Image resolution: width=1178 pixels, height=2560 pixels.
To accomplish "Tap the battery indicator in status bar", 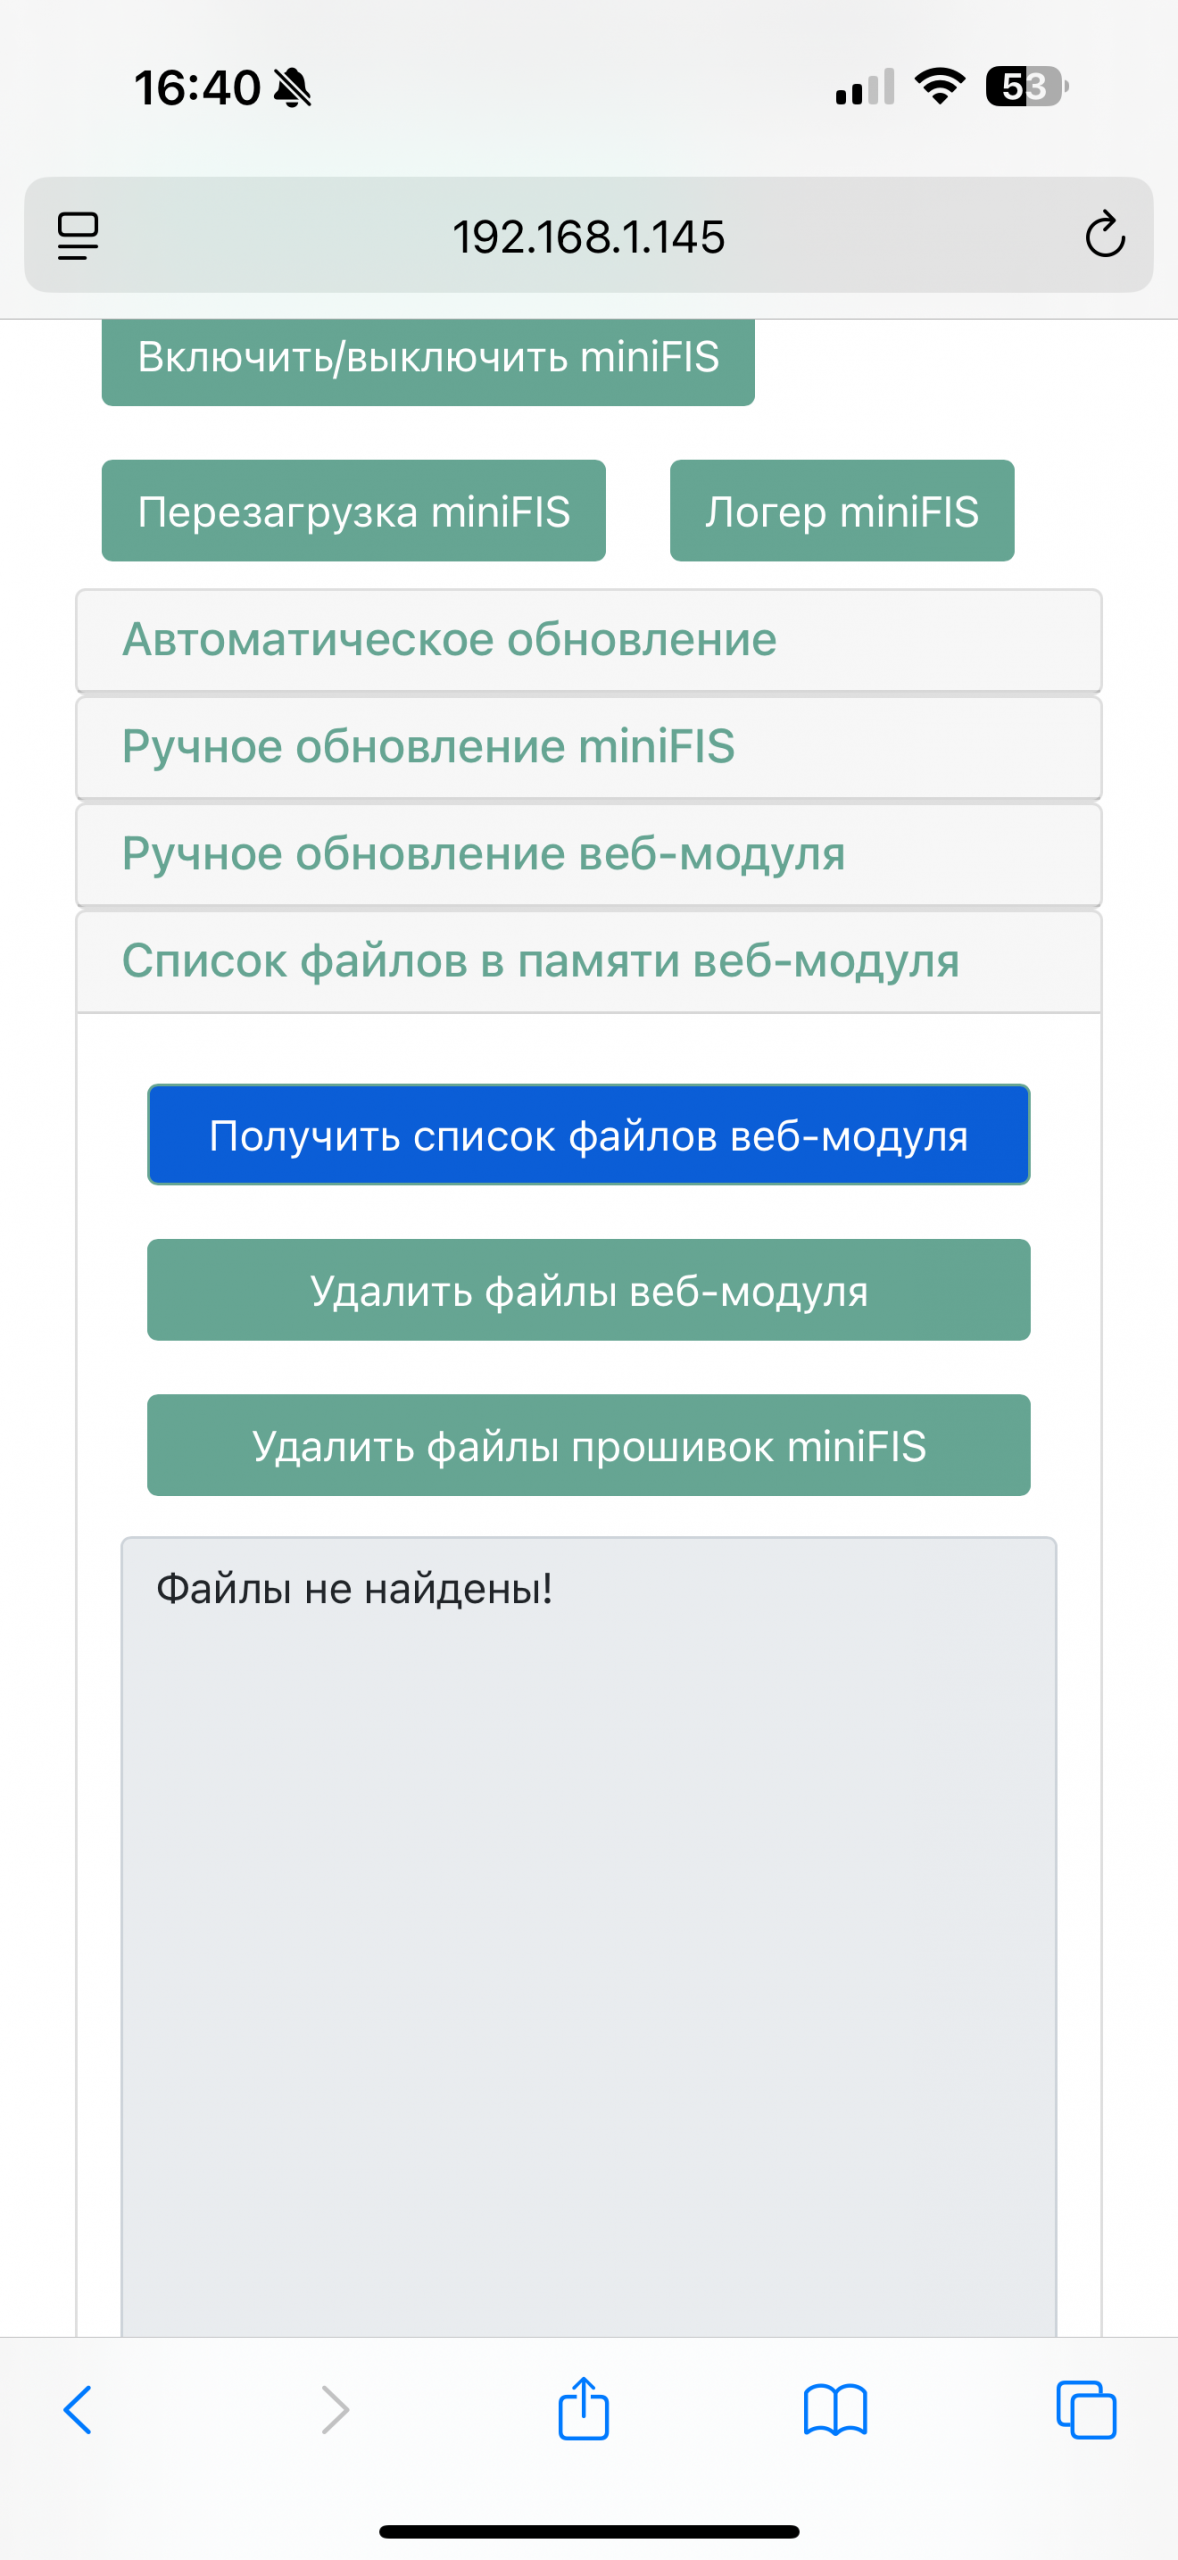I will click(x=1026, y=87).
